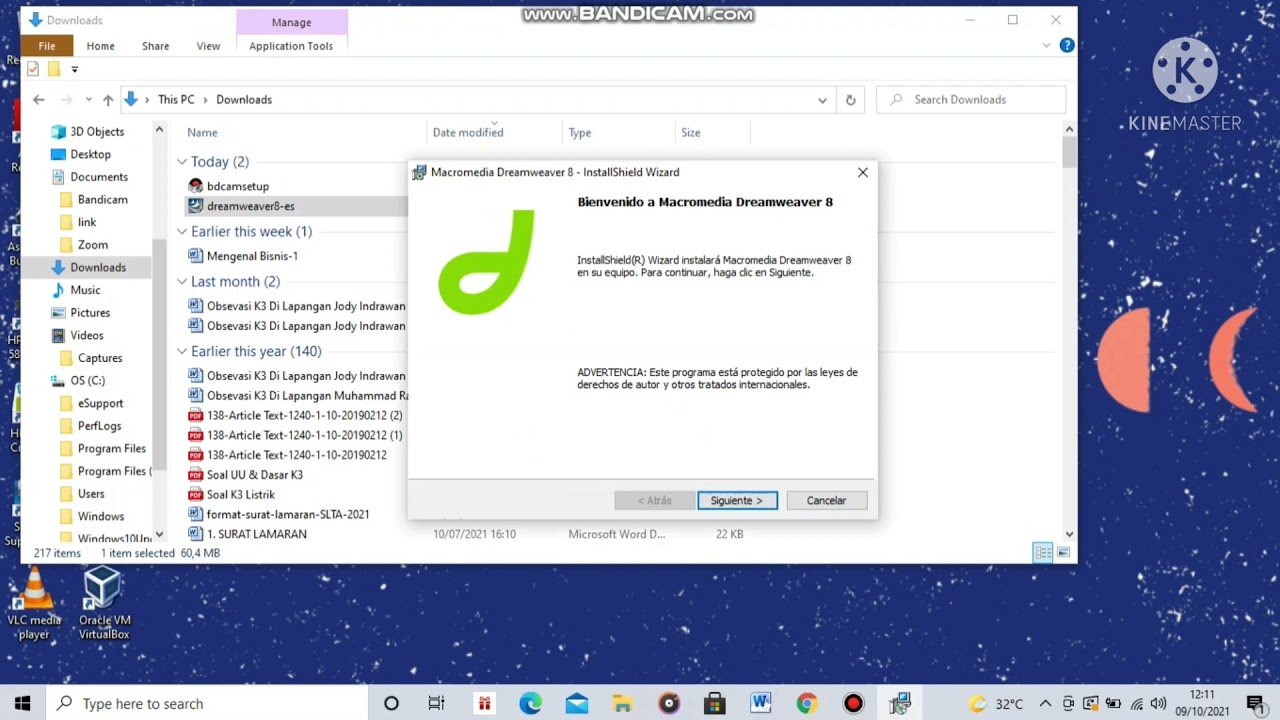Open Music in navigation pane

tap(85, 290)
